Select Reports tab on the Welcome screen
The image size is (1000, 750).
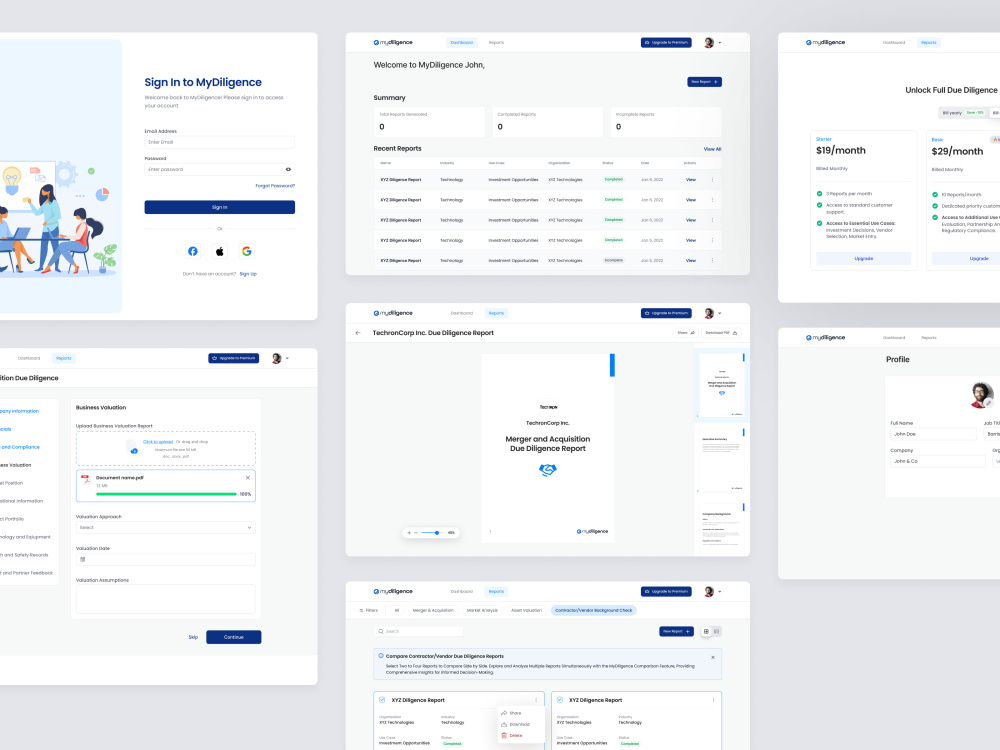click(496, 43)
